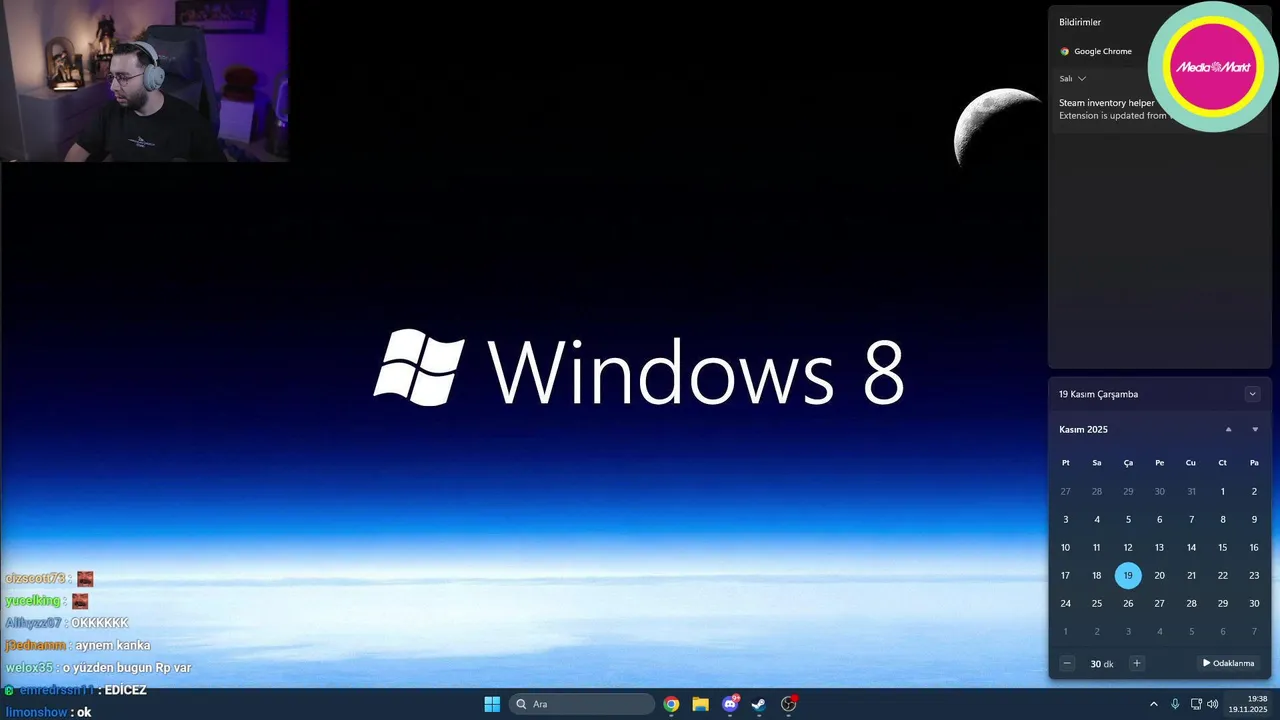
Task: Click the Google Chrome notification source label
Action: click(x=1103, y=51)
